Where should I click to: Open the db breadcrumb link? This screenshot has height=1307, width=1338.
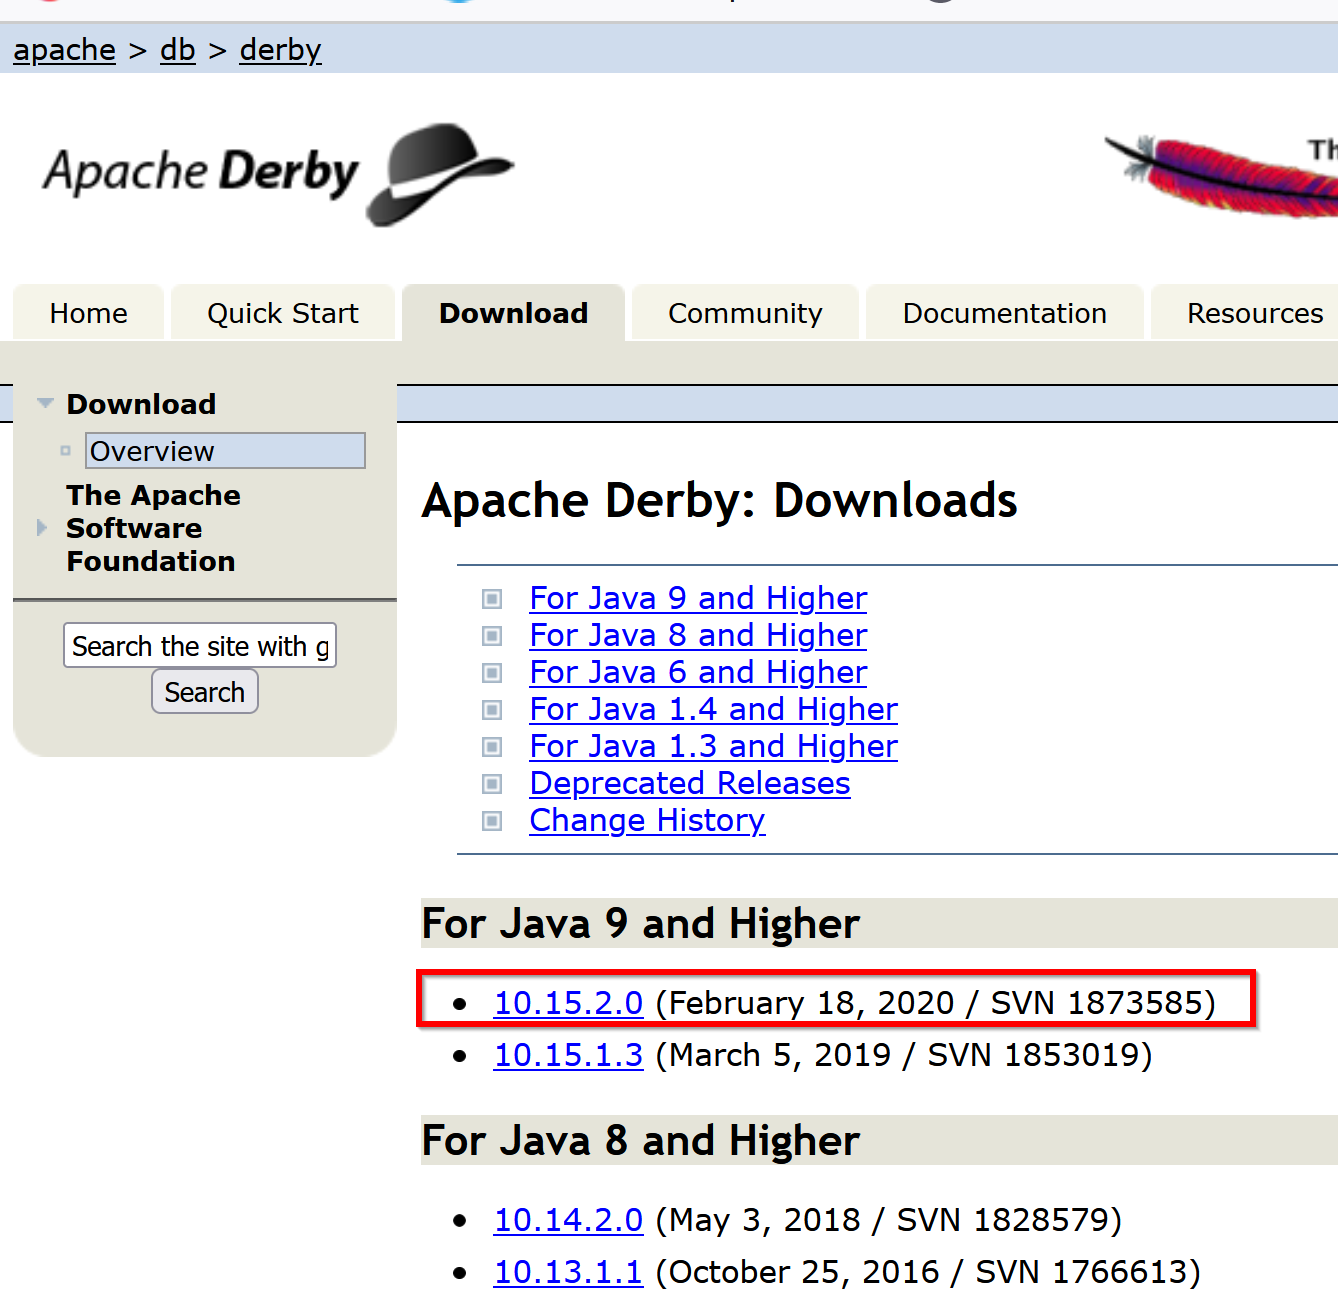[x=178, y=50]
